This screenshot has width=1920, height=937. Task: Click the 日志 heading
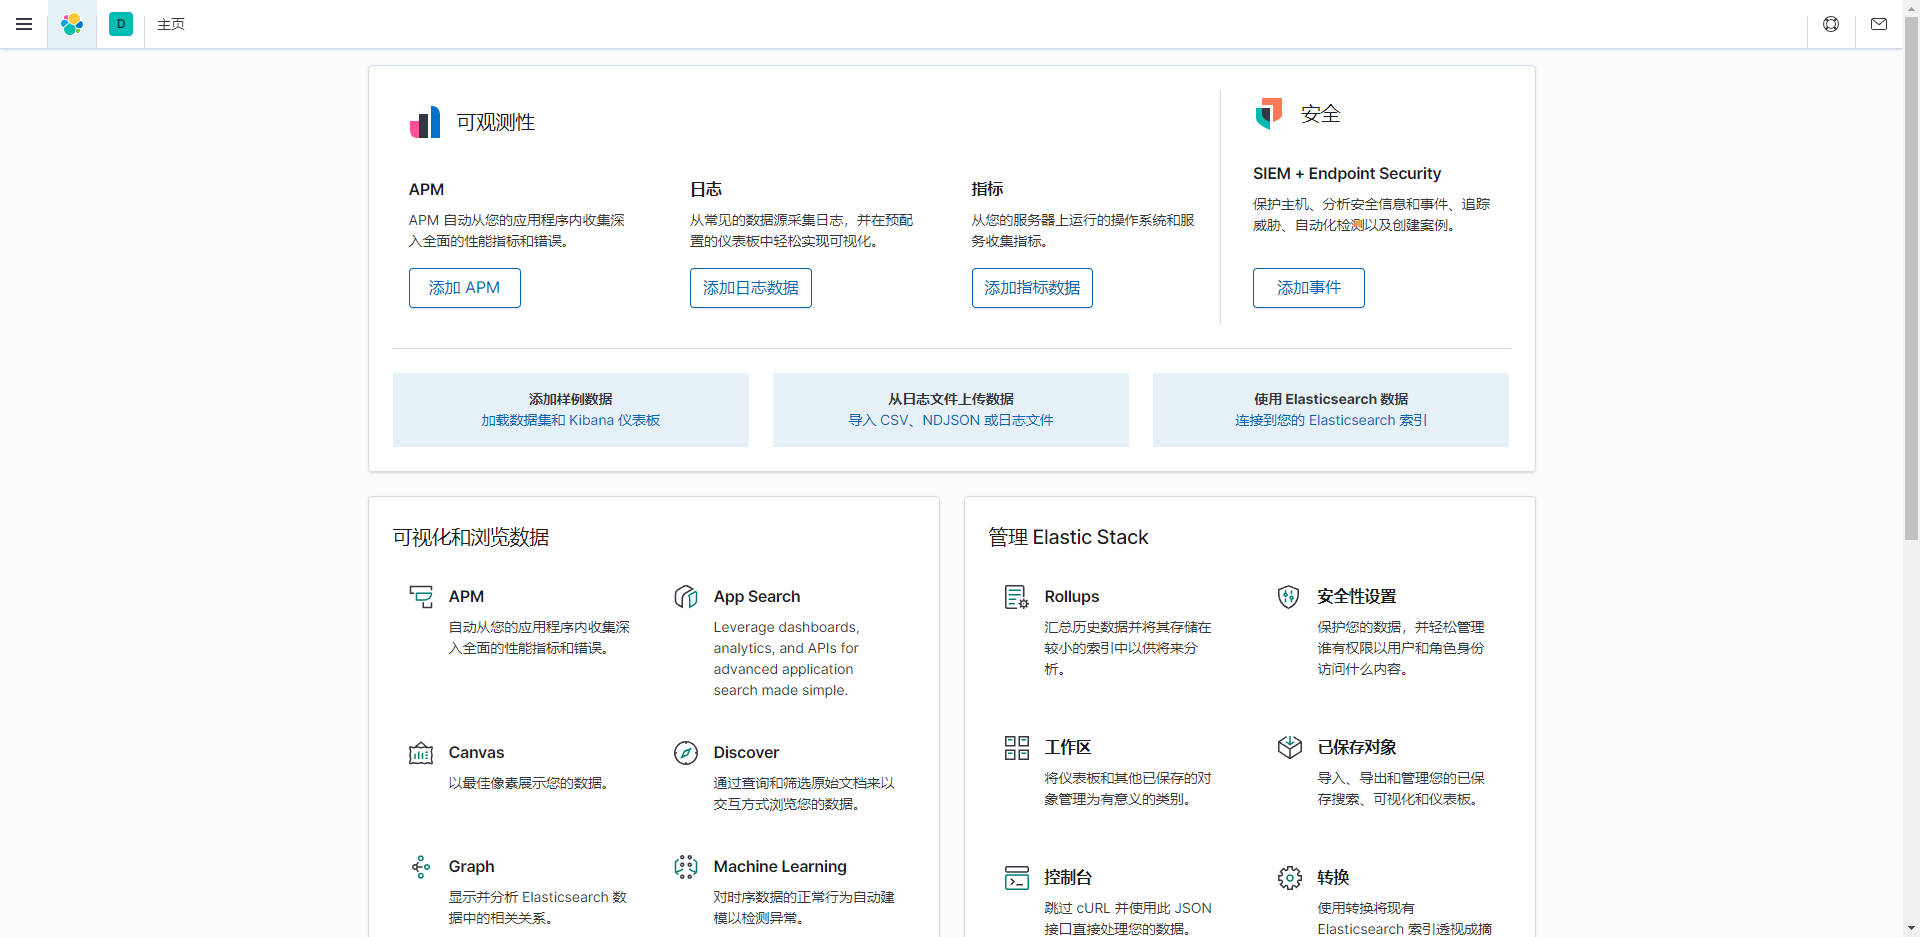click(x=706, y=190)
